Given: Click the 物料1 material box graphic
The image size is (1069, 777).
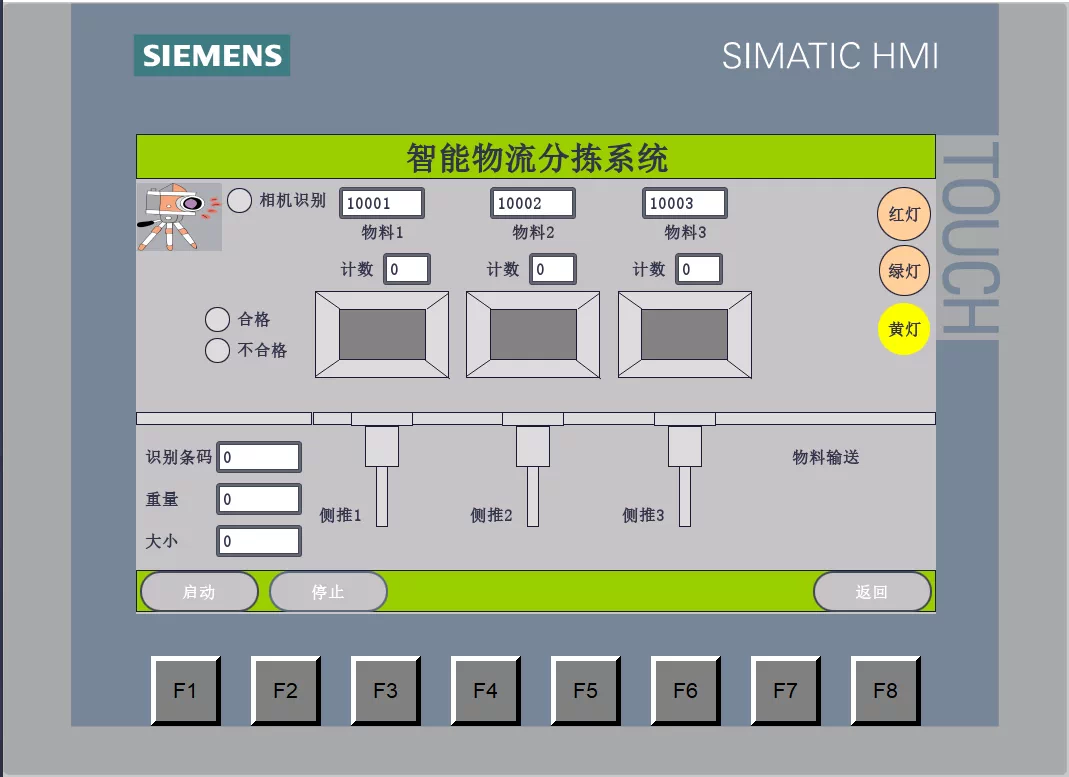Looking at the screenshot, I should [382, 334].
